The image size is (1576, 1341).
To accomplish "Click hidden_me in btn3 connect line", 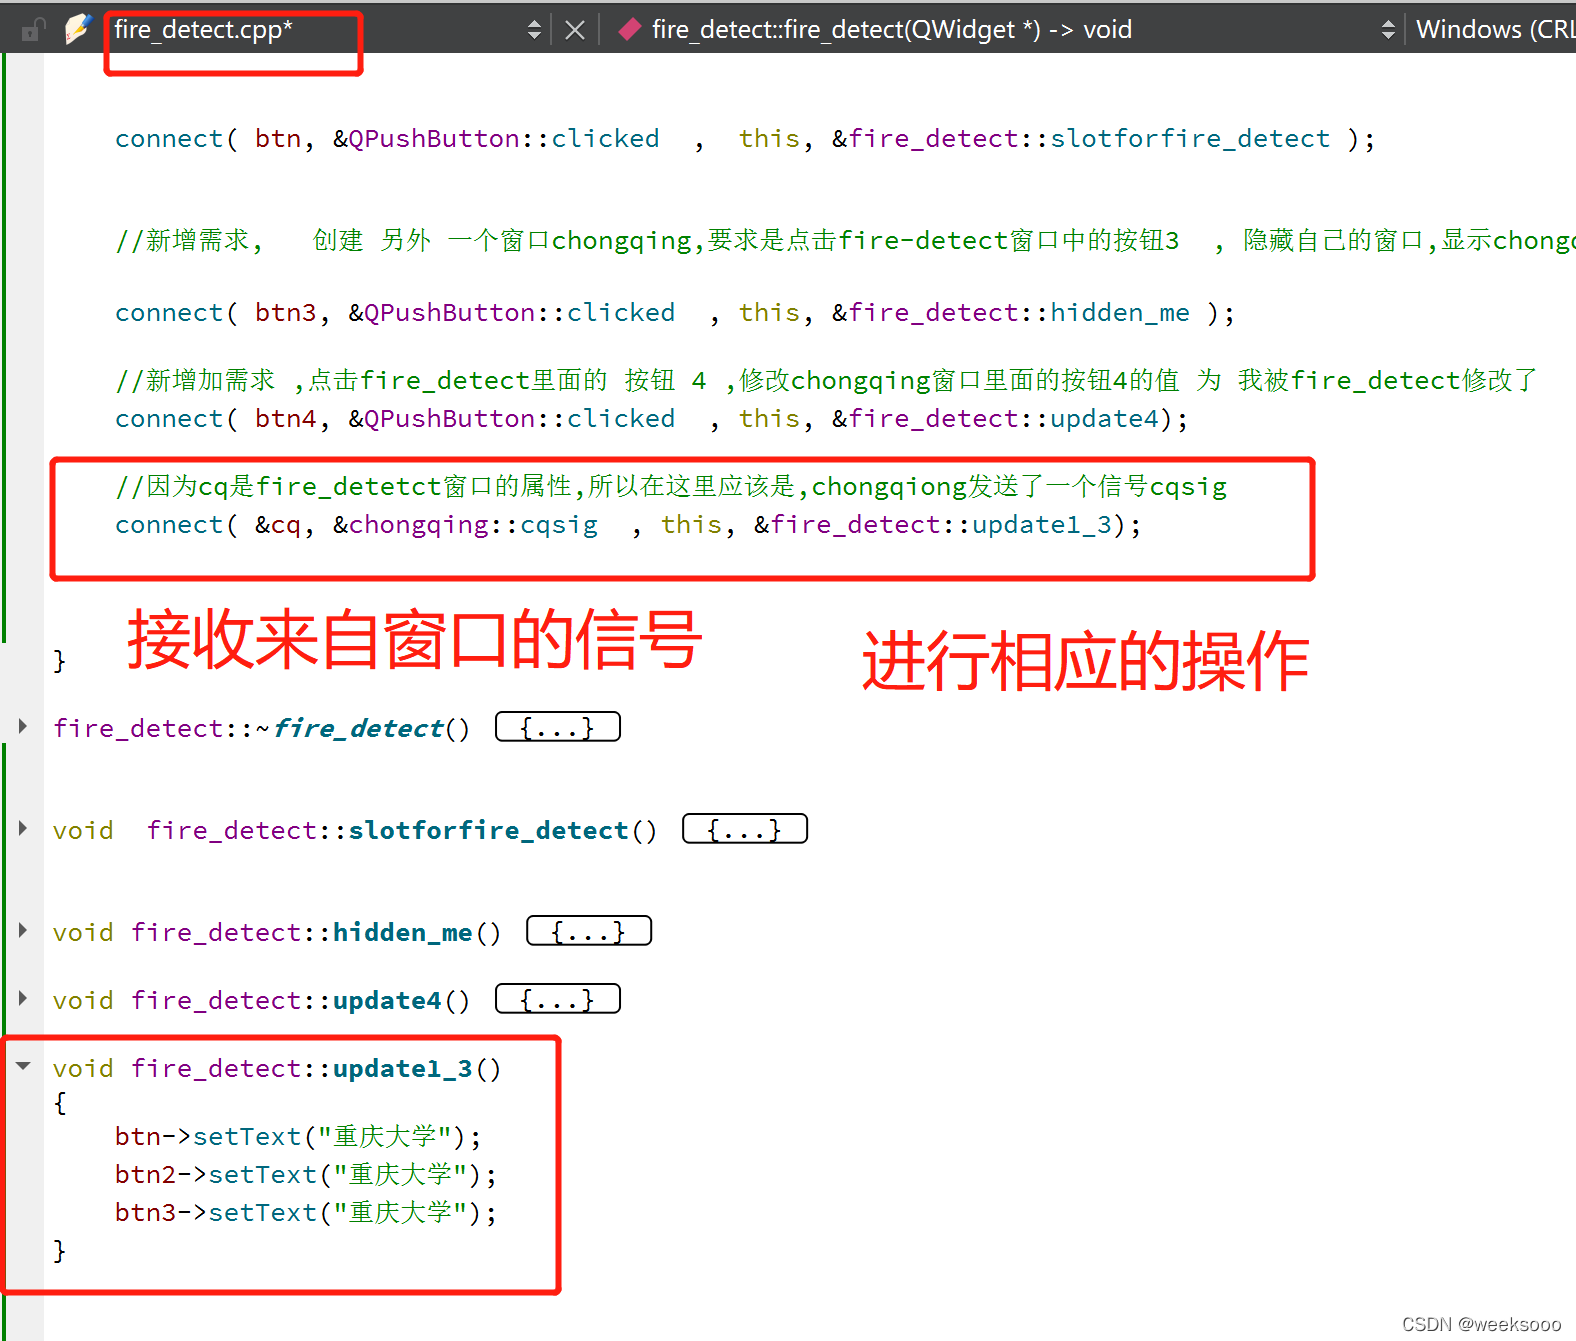I will 1120,313.
